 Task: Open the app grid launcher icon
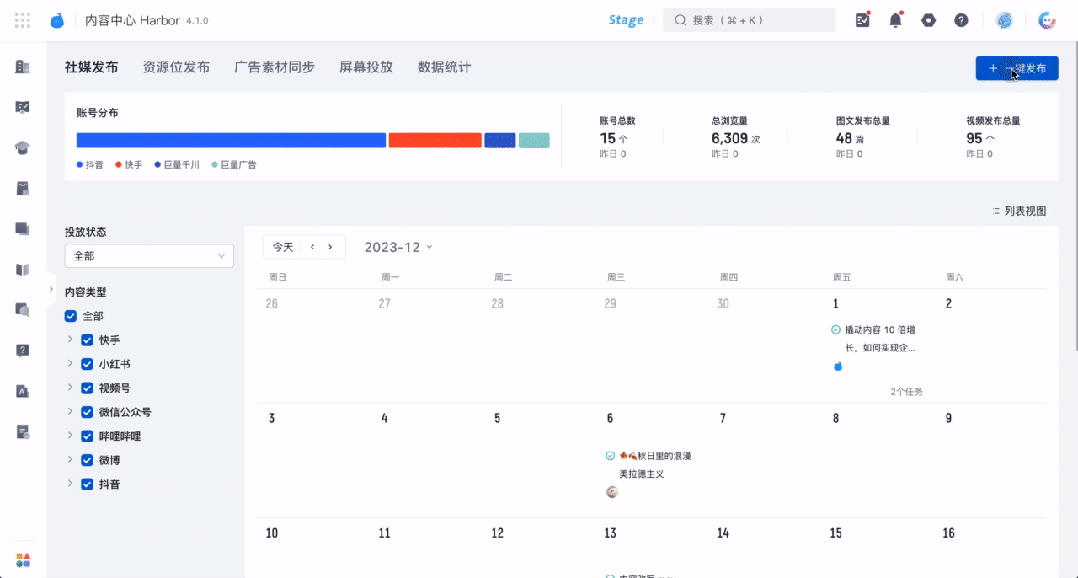coord(22,21)
